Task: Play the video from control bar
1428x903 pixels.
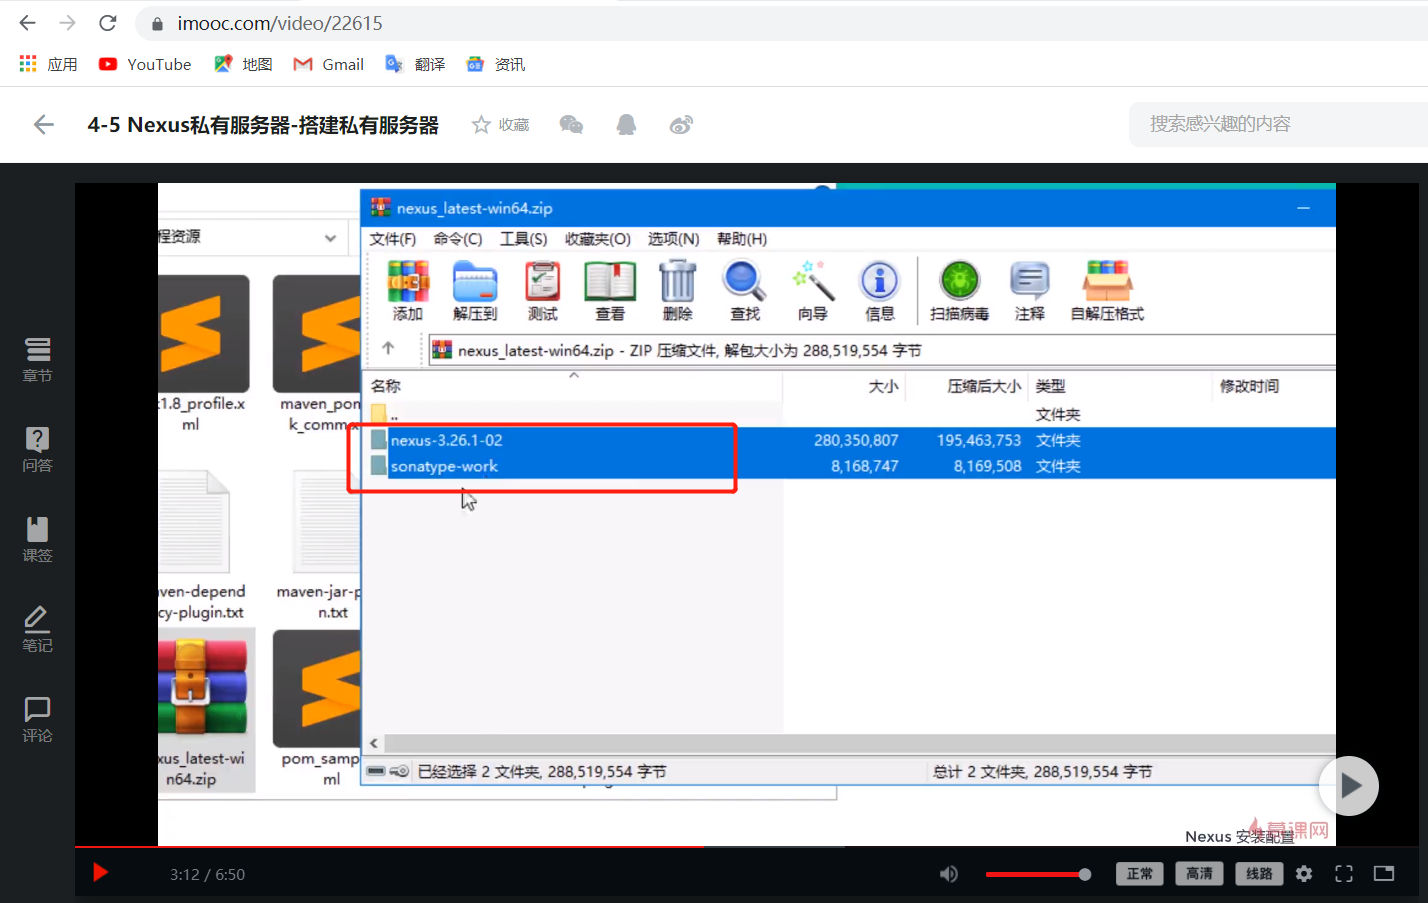Action: (x=100, y=873)
